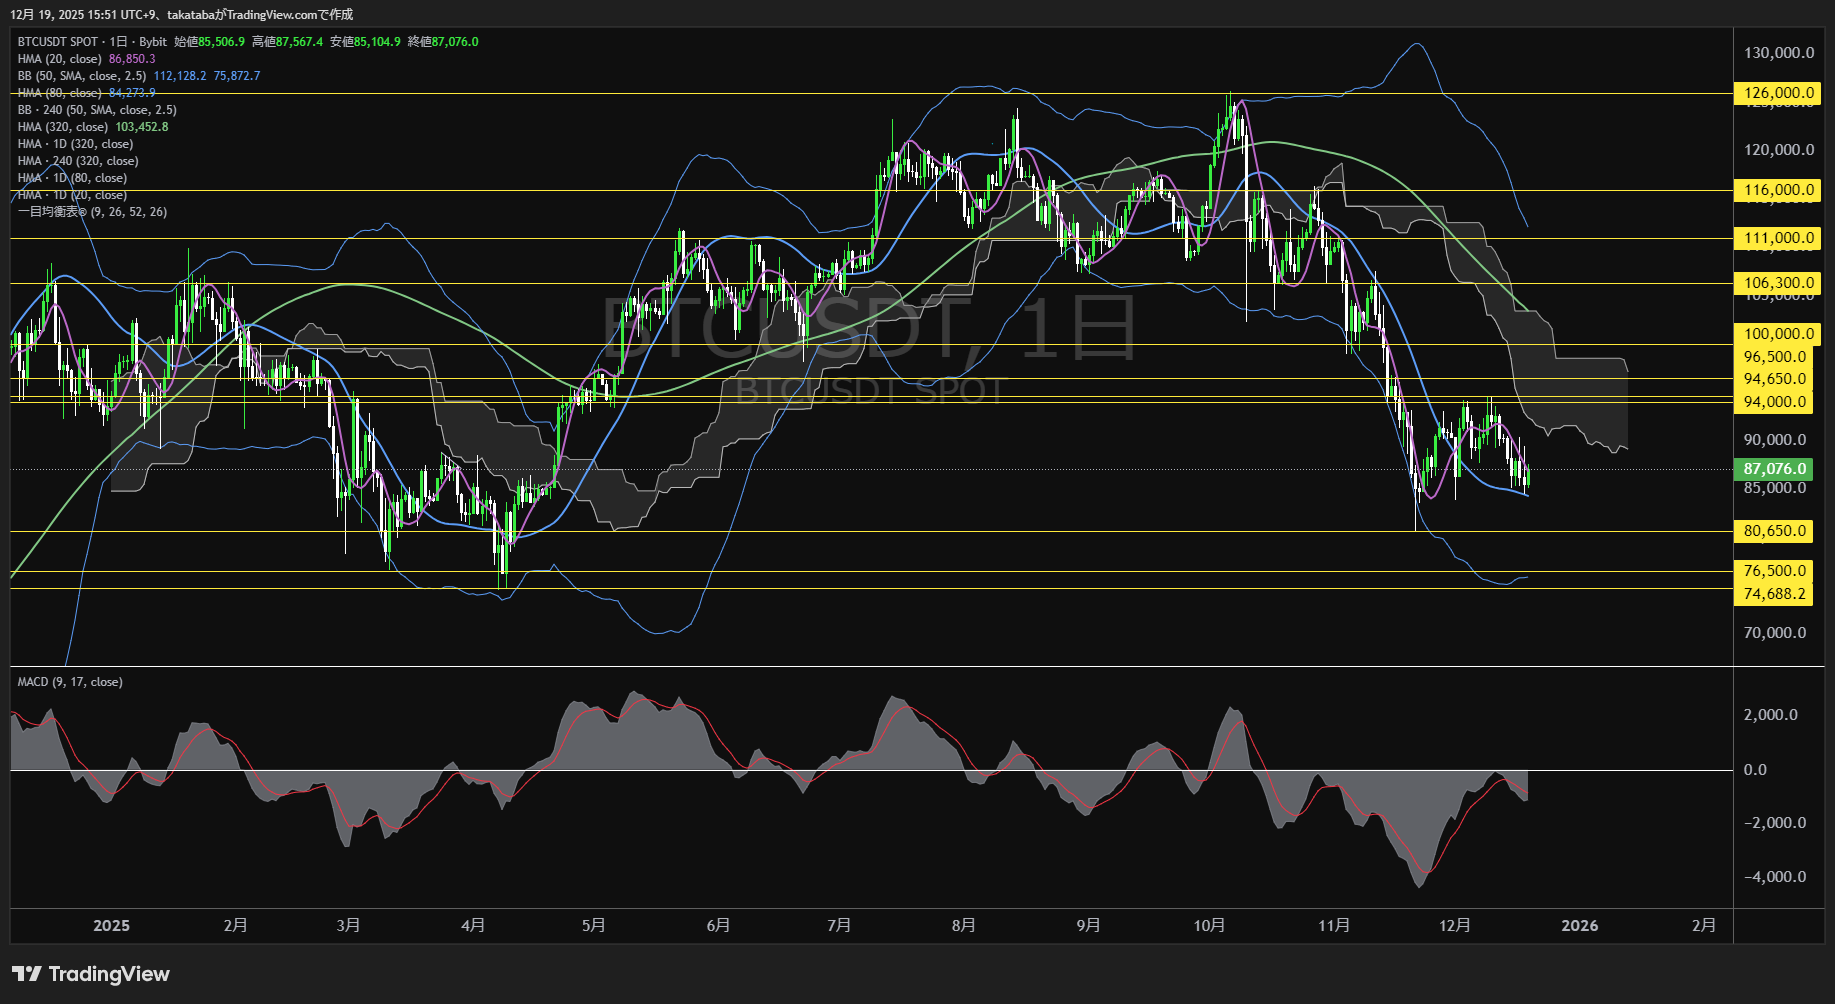Click the TradingView logo icon
The height and width of the screenshot is (1004, 1835).
(x=26, y=974)
